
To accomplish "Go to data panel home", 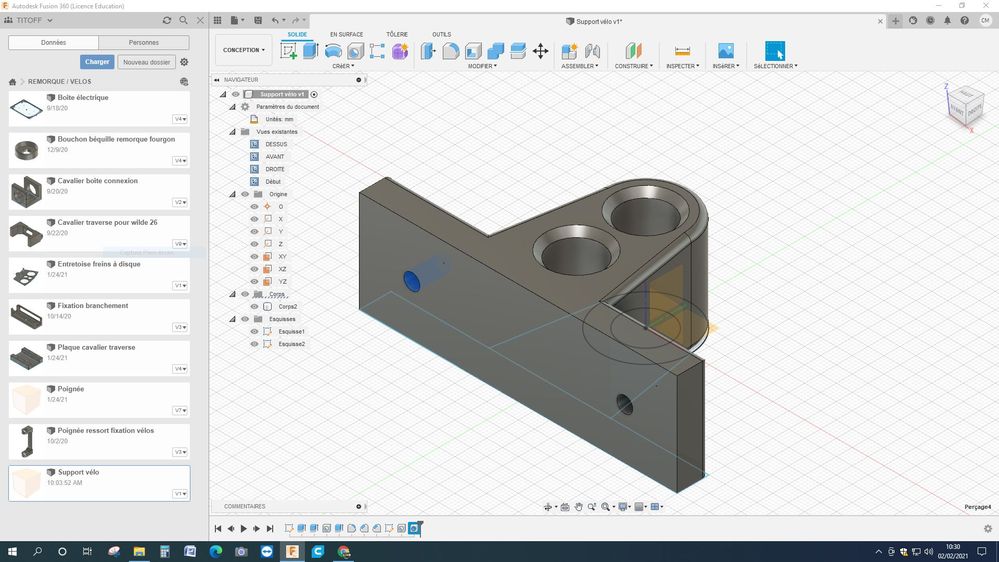I will (12, 82).
